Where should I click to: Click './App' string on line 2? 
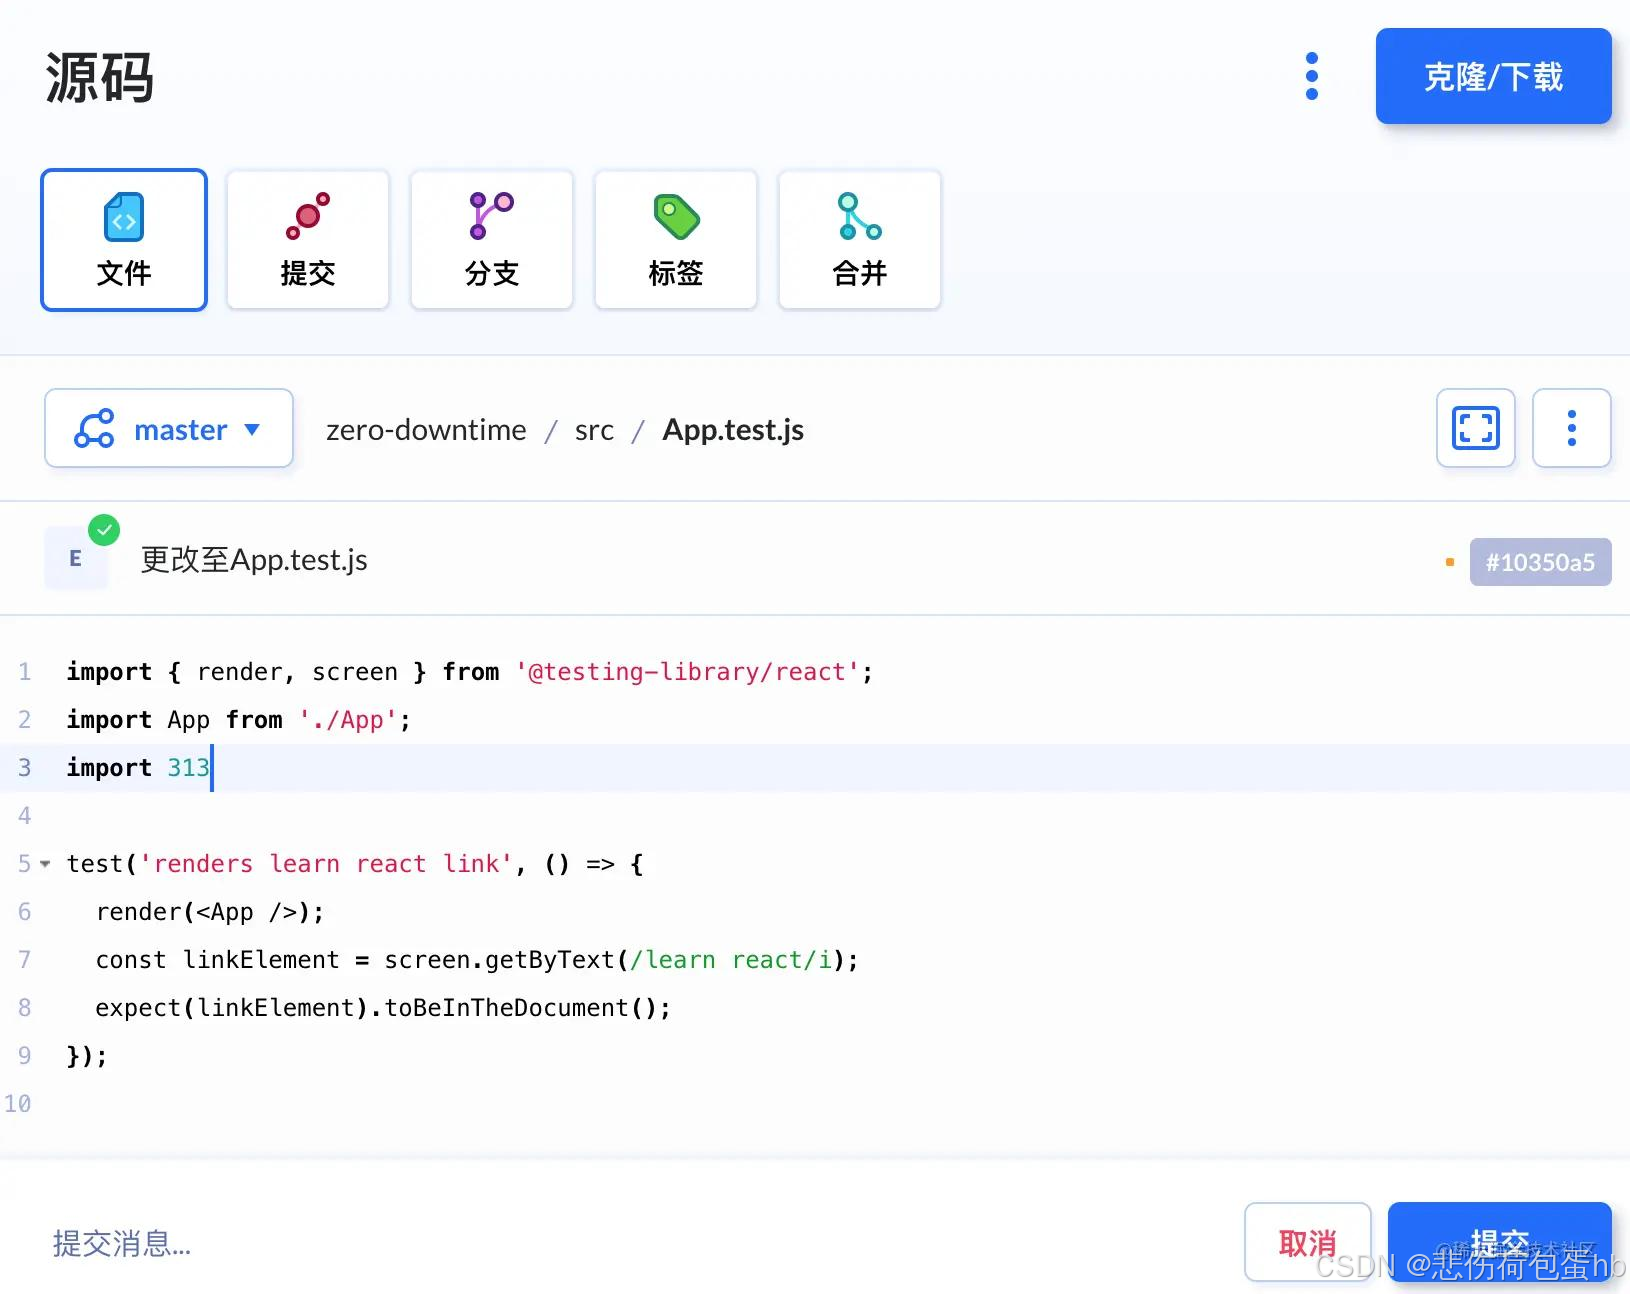(x=348, y=720)
